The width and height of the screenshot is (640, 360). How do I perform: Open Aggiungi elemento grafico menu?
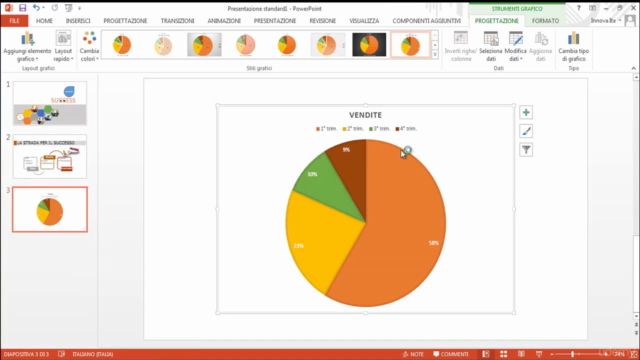pyautogui.click(x=27, y=47)
